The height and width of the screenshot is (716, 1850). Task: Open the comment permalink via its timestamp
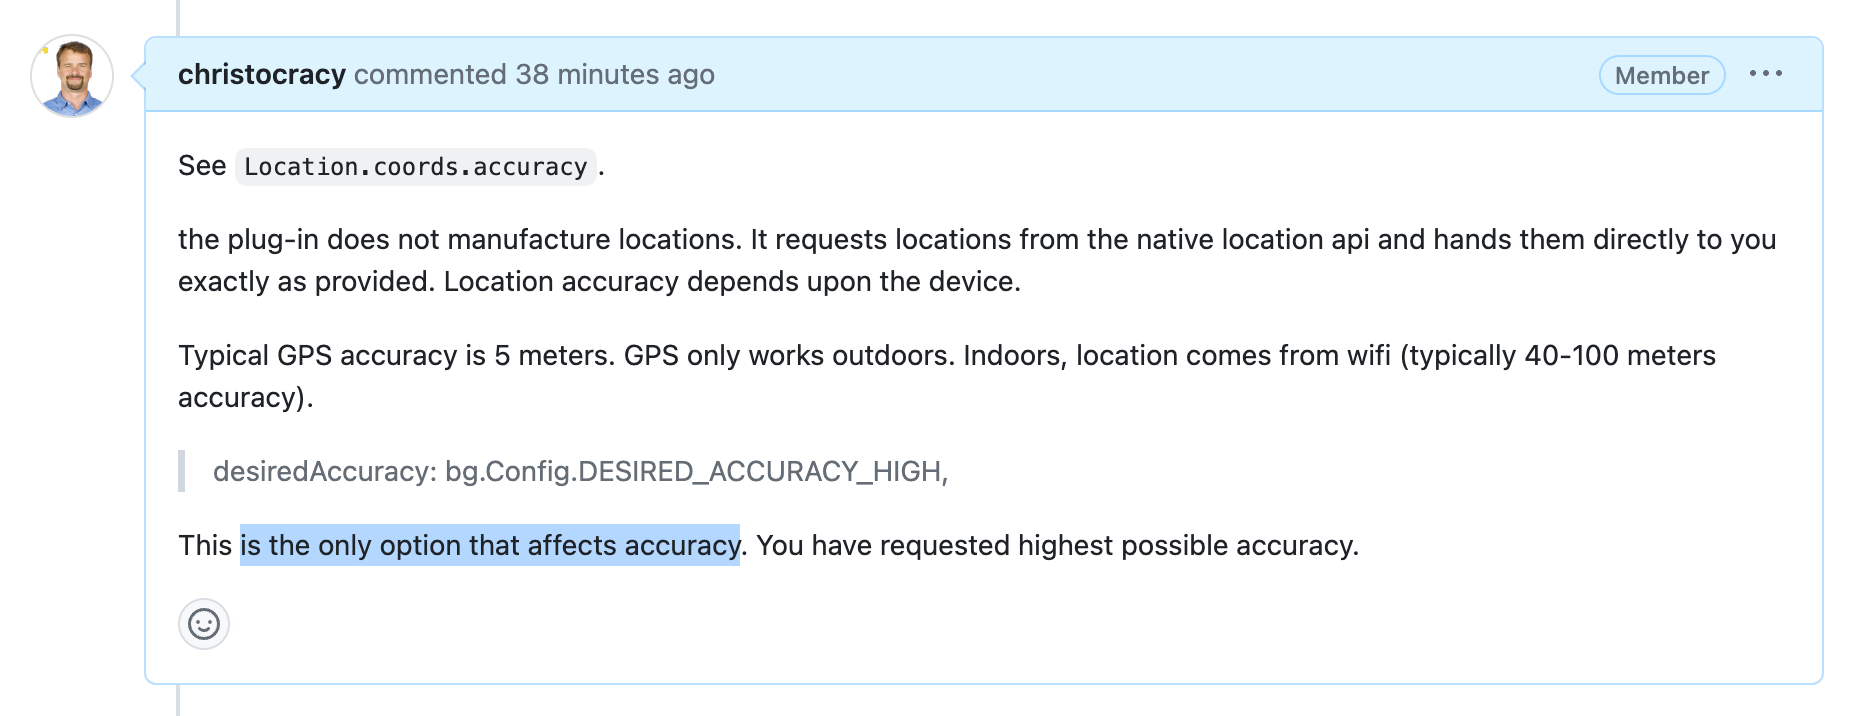click(x=614, y=74)
